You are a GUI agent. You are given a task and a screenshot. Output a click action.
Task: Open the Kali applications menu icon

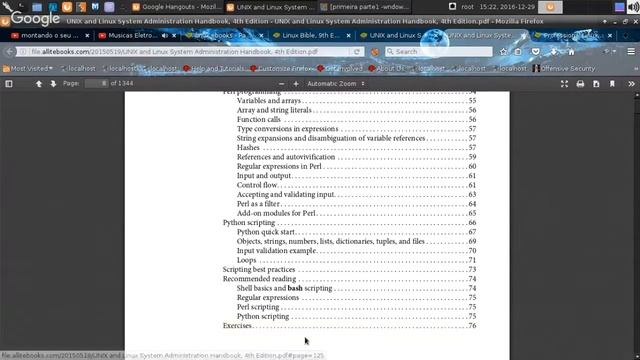click(7, 7)
